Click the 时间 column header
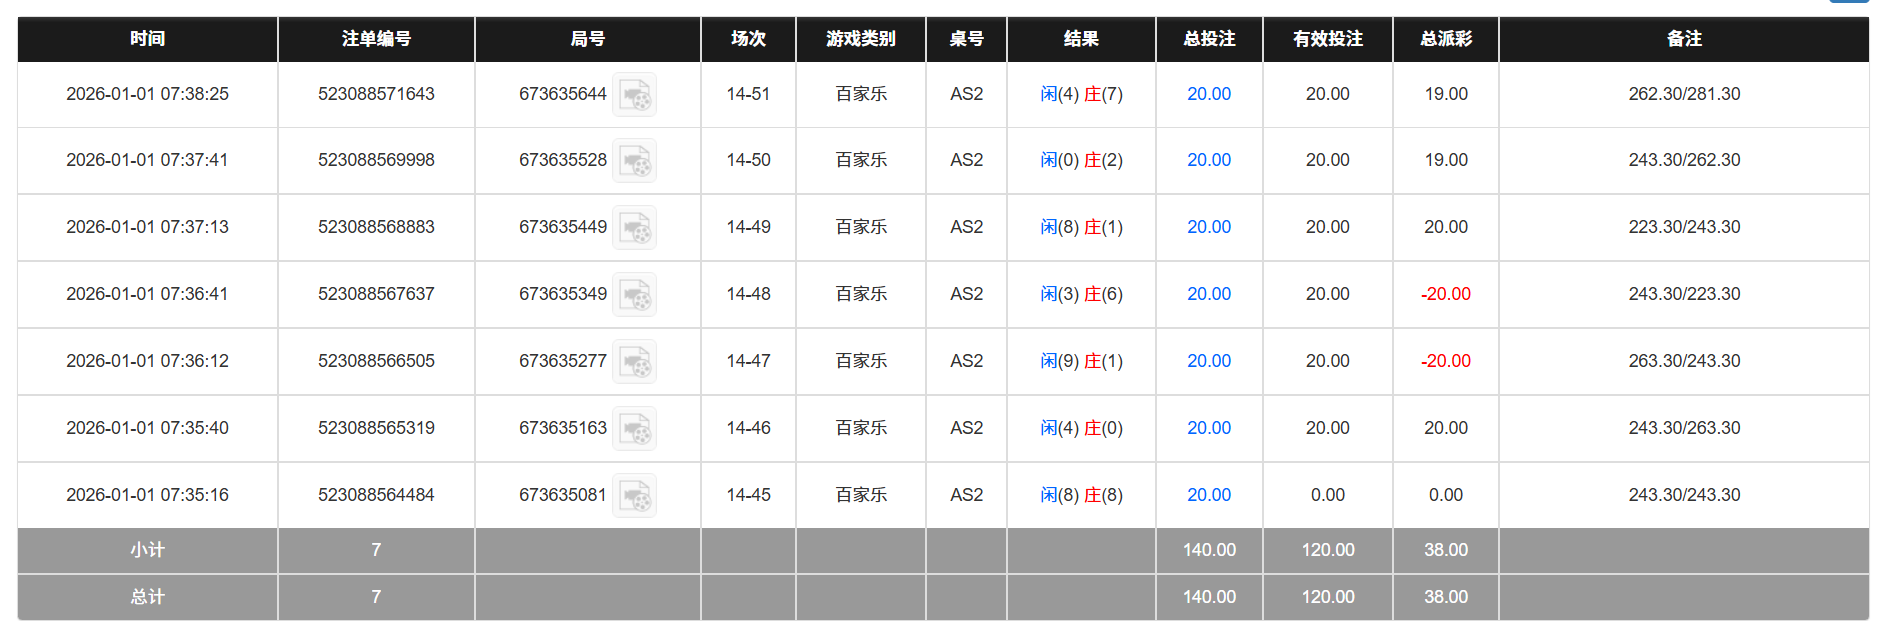Screen dimensions: 1888x621 [x=146, y=39]
